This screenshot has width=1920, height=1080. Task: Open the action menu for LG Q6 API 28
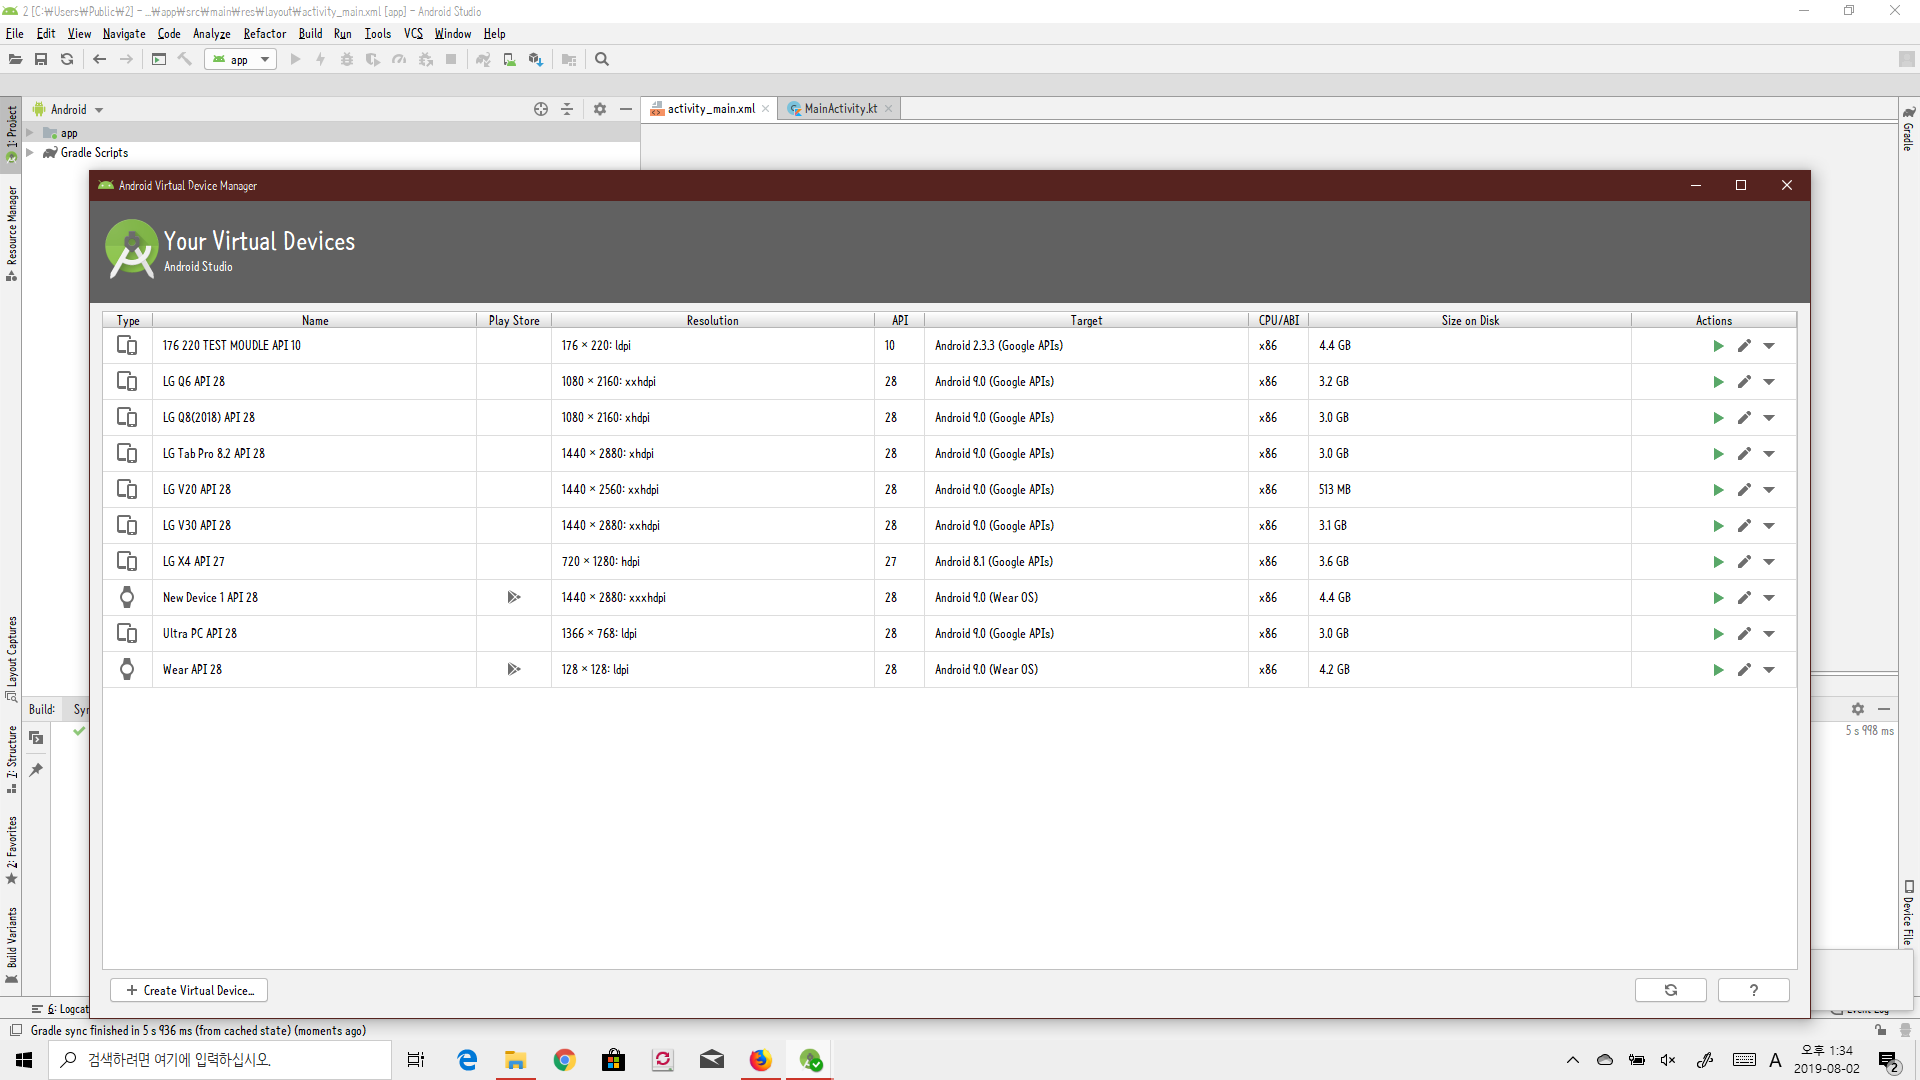1769,382
